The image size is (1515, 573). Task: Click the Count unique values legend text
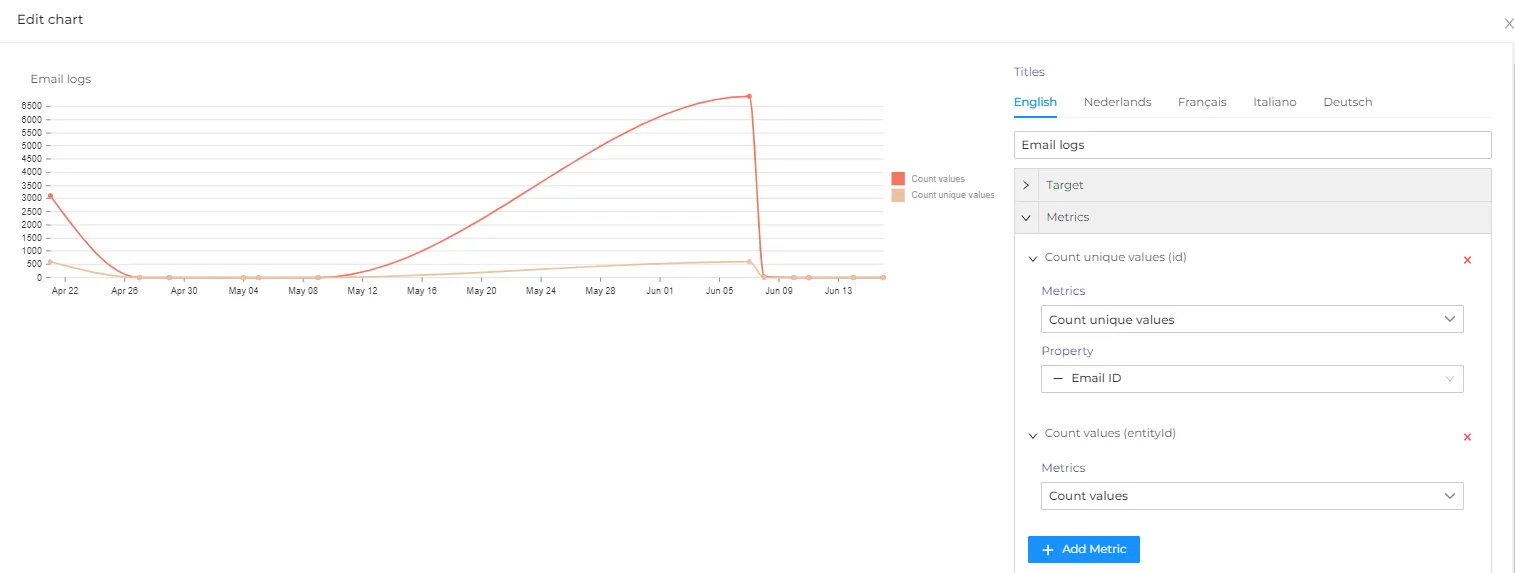[x=953, y=195]
